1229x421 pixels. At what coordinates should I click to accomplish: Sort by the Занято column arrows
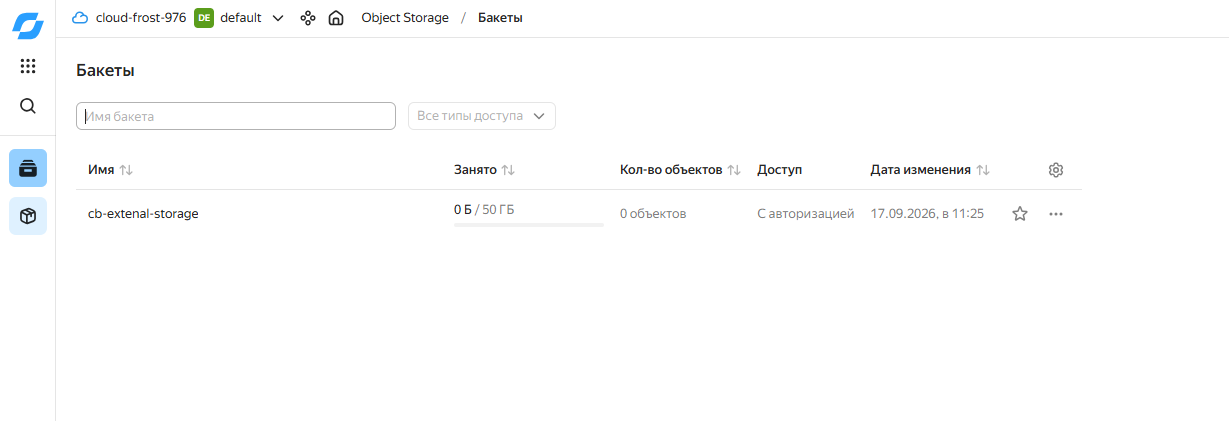(508, 170)
